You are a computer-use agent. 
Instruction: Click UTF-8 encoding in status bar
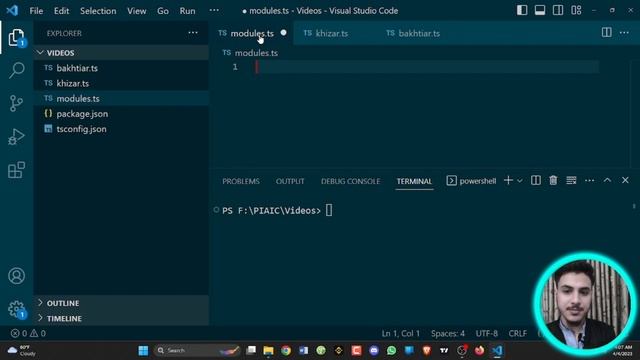pos(487,333)
